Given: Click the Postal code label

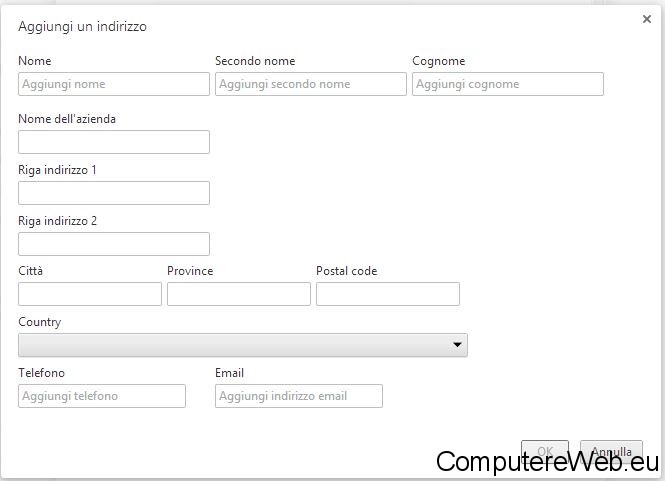Looking at the screenshot, I should tap(346, 271).
